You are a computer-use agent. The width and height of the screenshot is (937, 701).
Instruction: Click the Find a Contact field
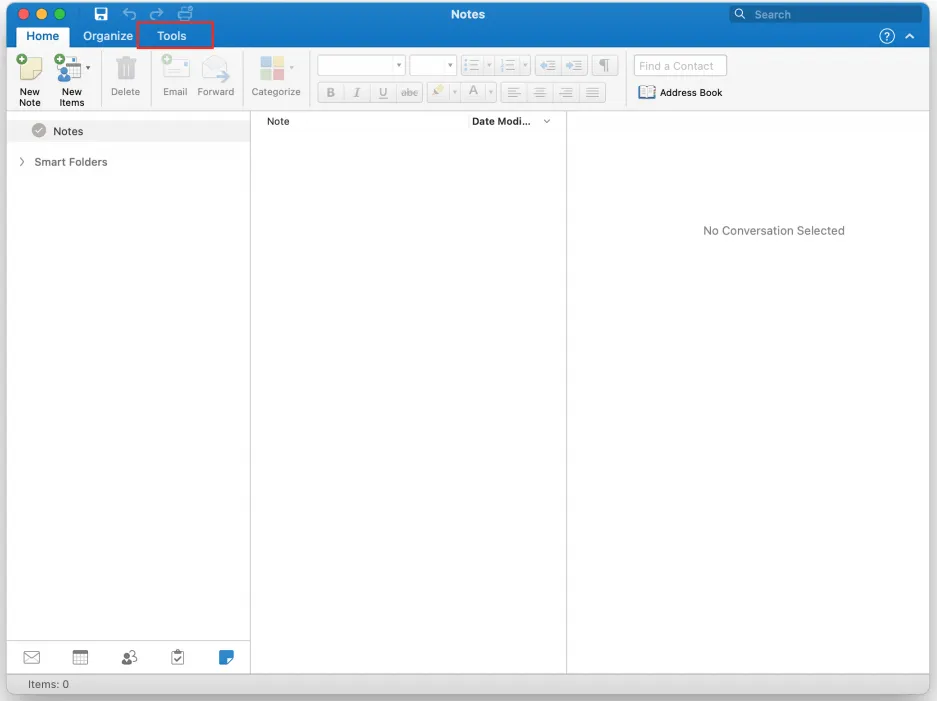[x=680, y=66]
